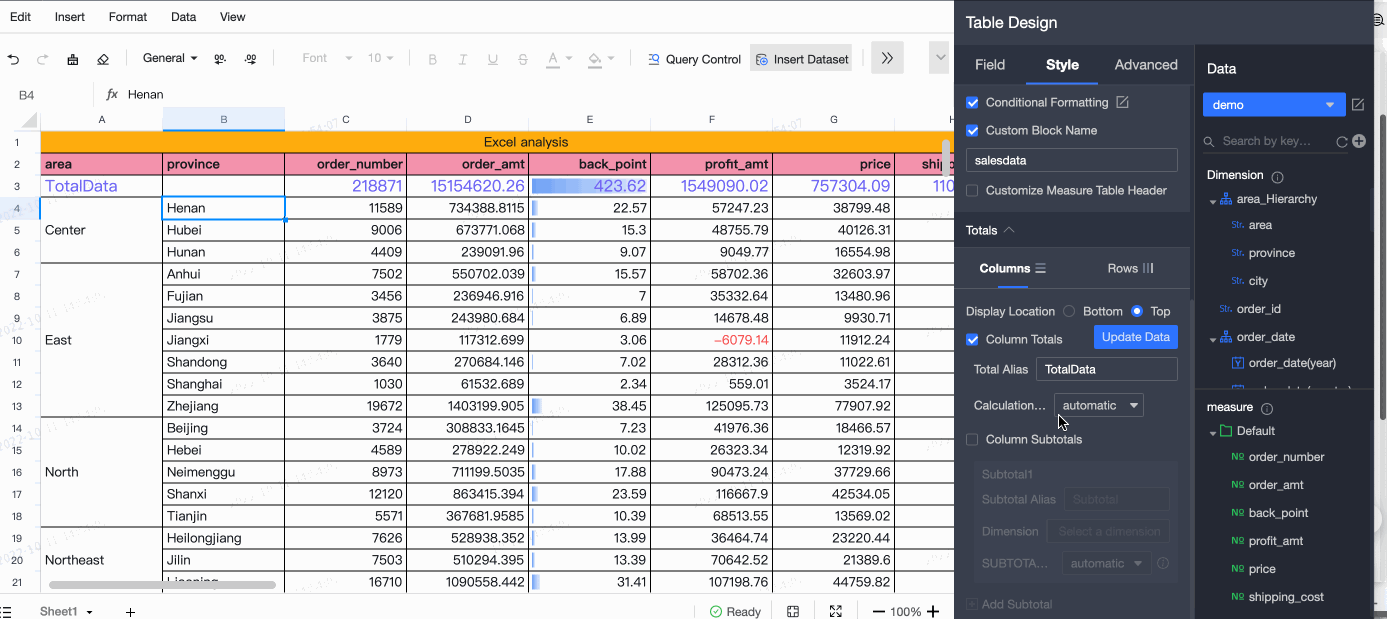Enter fullscreen mode in the status bar
The height and width of the screenshot is (619, 1387).
(x=836, y=611)
